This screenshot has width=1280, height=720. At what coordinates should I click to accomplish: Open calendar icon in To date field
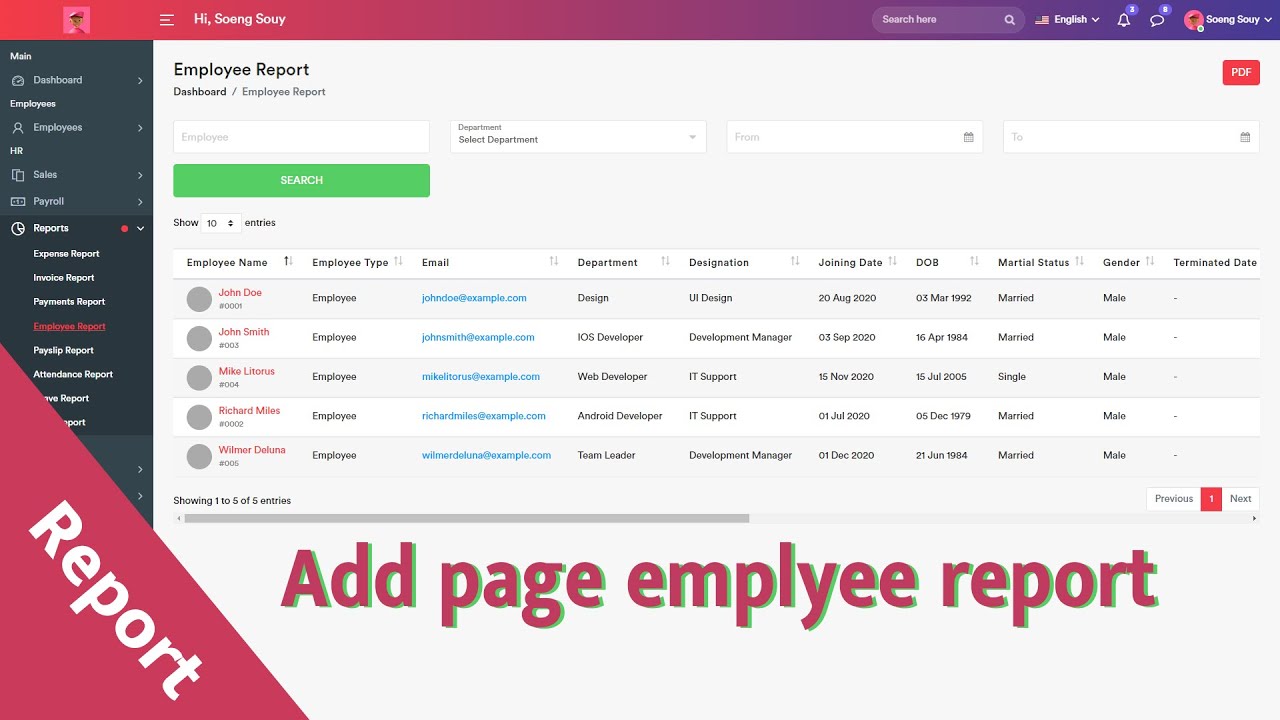(1245, 137)
